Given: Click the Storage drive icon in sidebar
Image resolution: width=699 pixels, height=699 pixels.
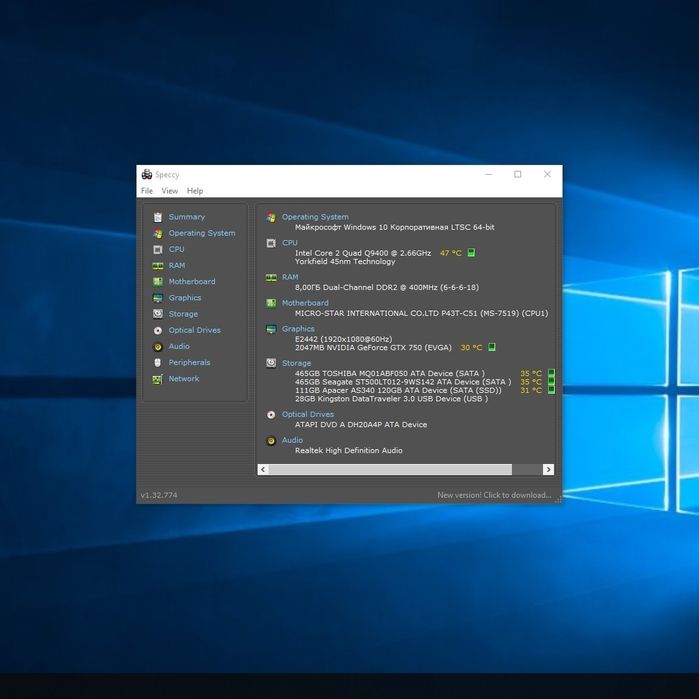Looking at the screenshot, I should click(x=158, y=314).
